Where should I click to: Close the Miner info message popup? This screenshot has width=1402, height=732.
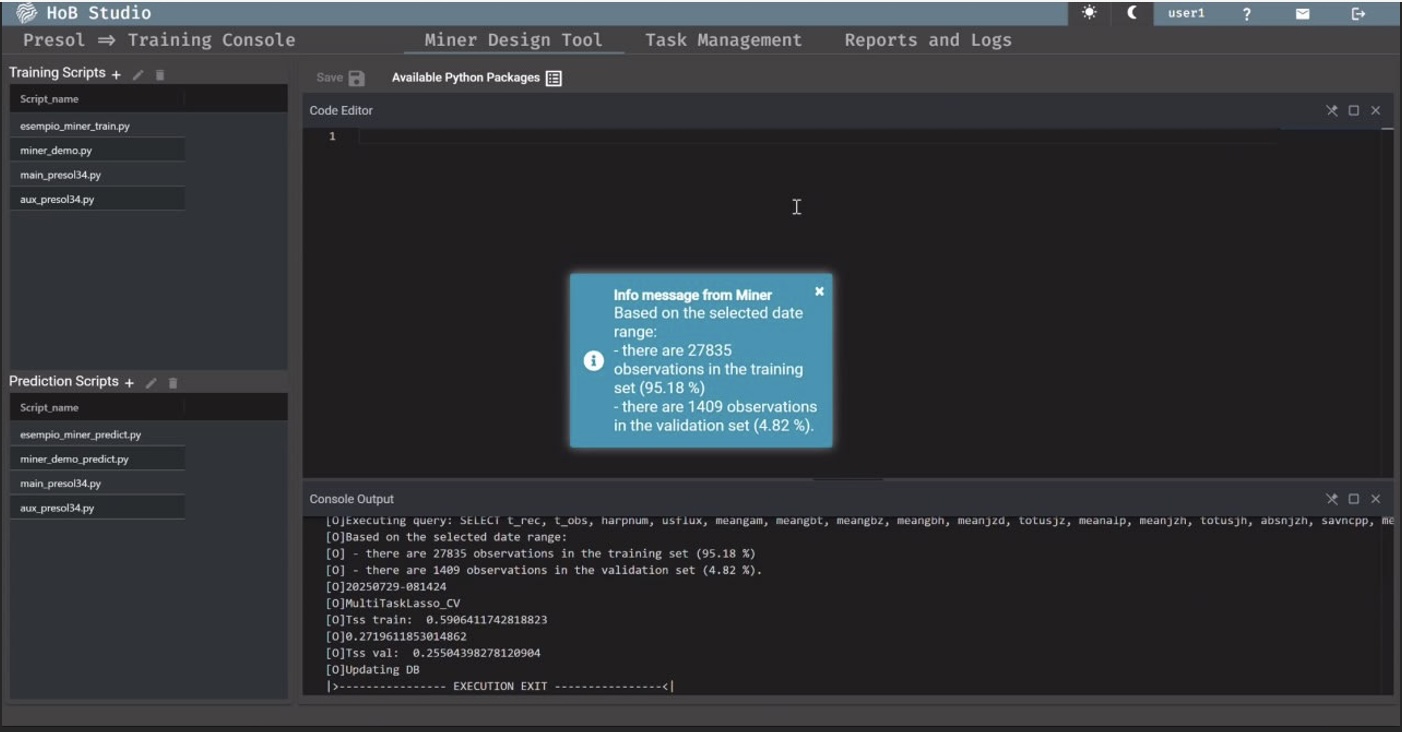[819, 291]
